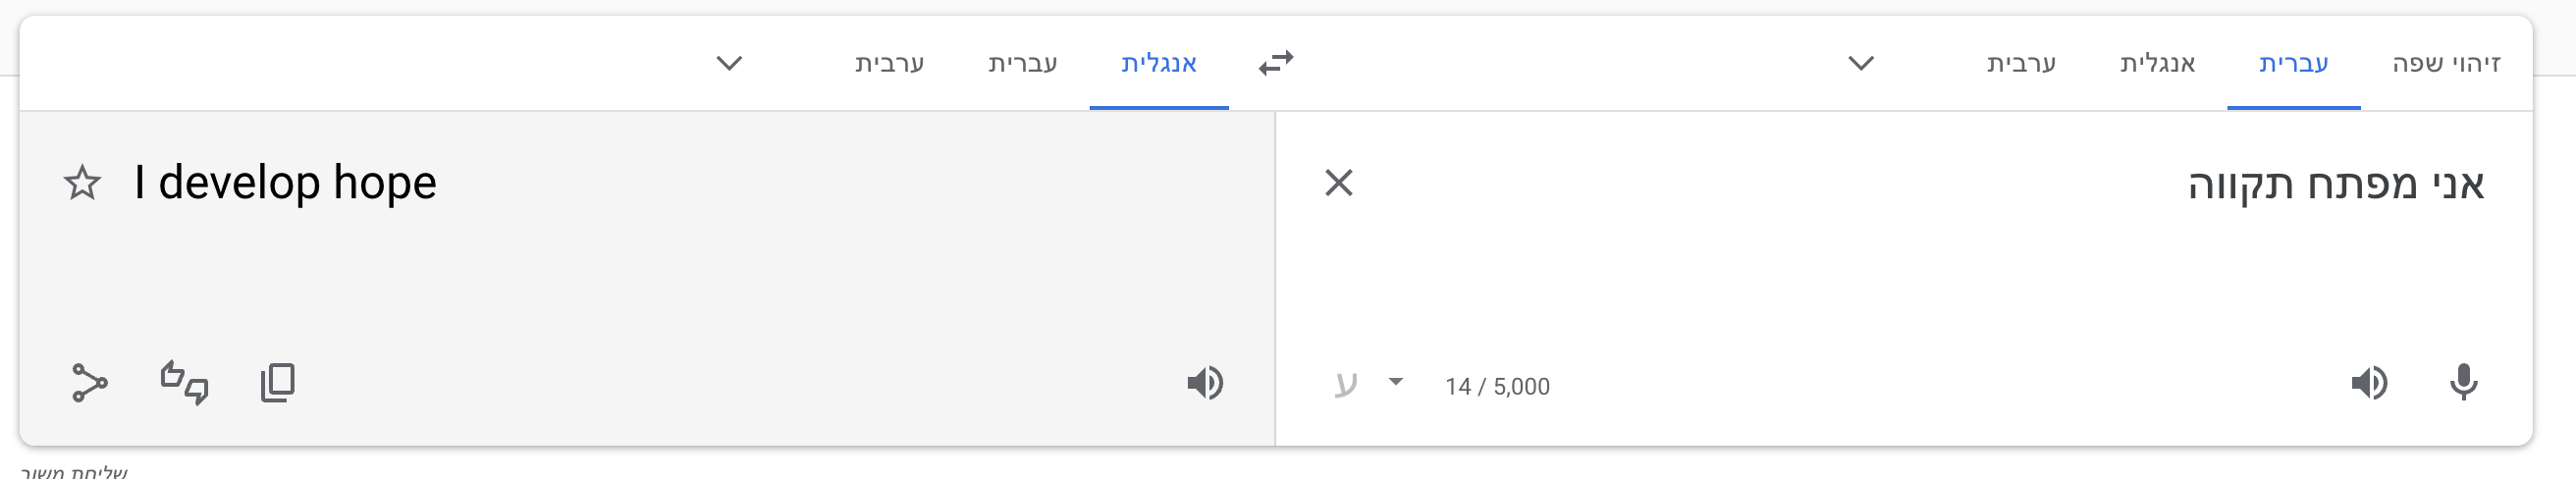Rate this translation with thumbs icon
The image size is (2576, 479).
coord(185,383)
